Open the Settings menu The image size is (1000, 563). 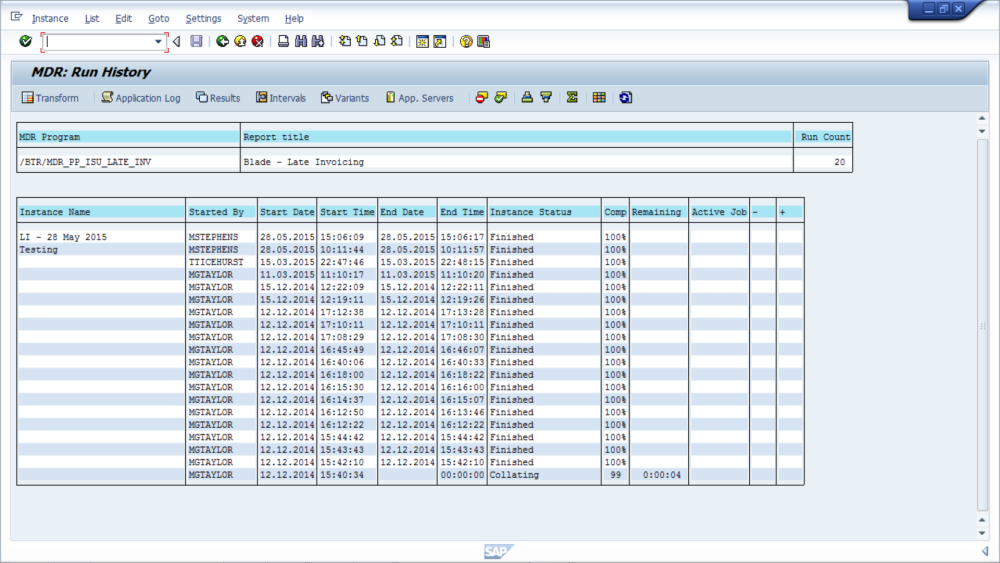coord(203,19)
